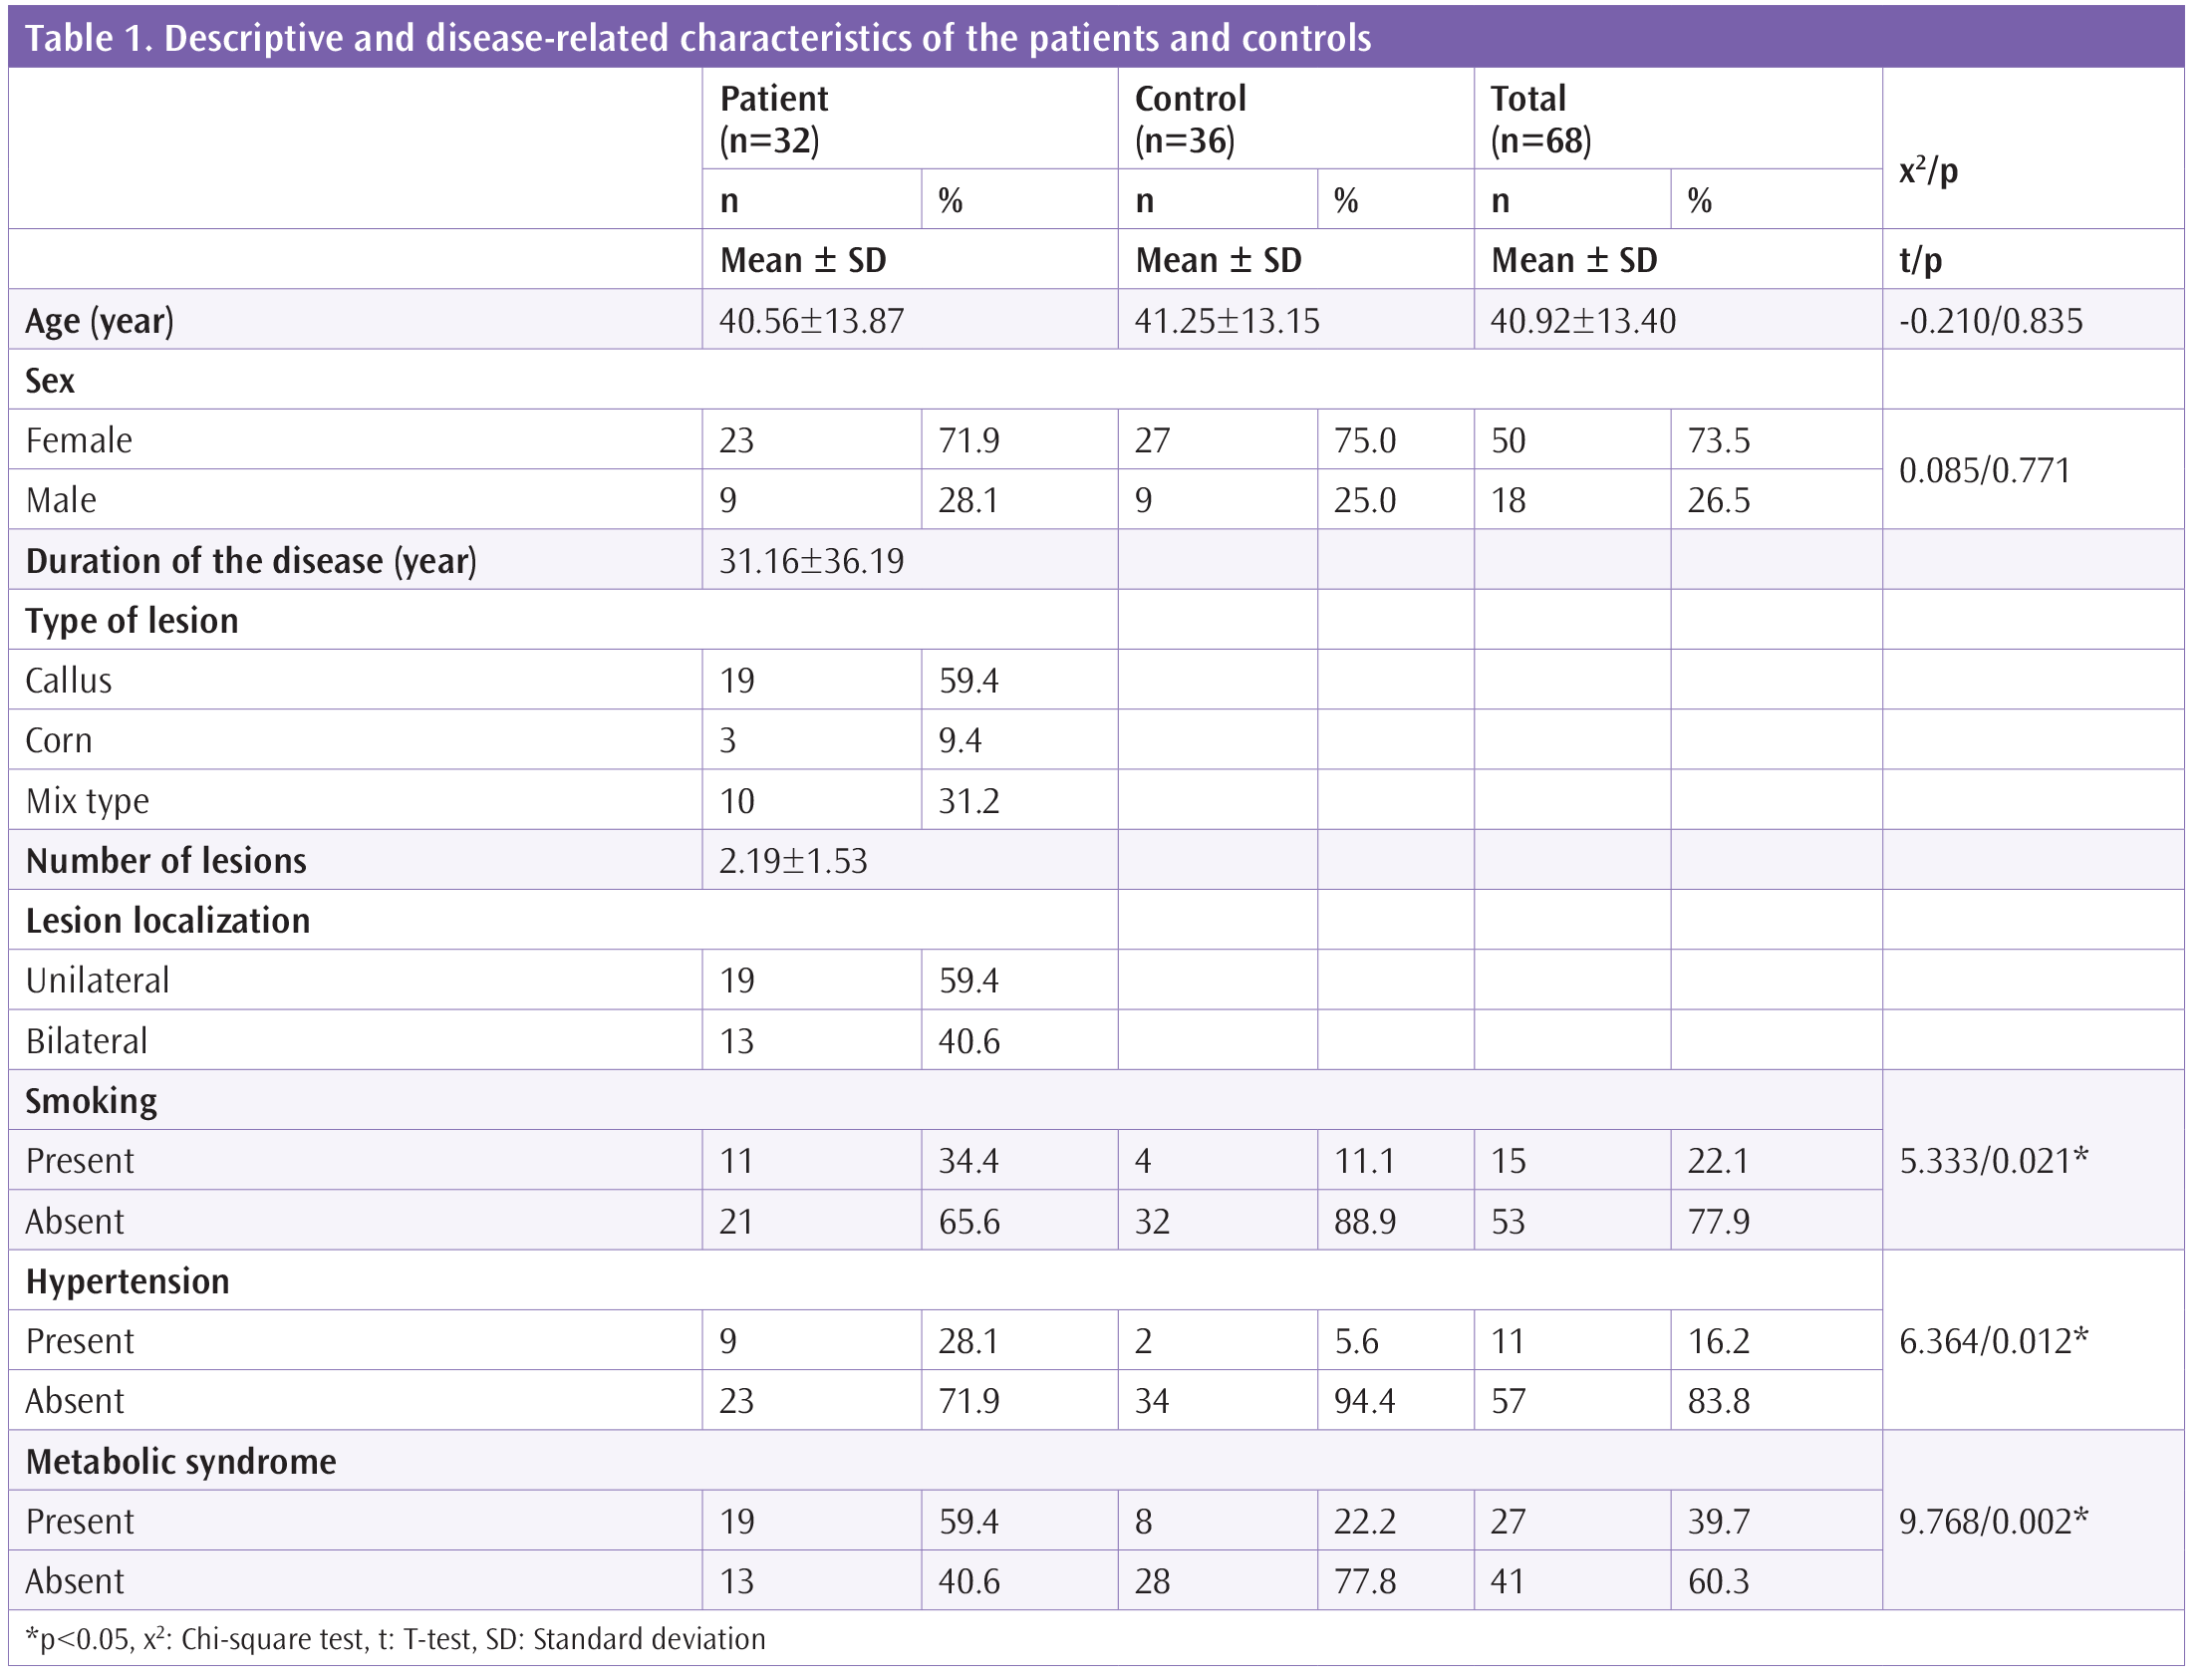2206x1680 pixels.
Task: Select hypertension Absent control percentage 94.4
Action: (x=1364, y=1401)
